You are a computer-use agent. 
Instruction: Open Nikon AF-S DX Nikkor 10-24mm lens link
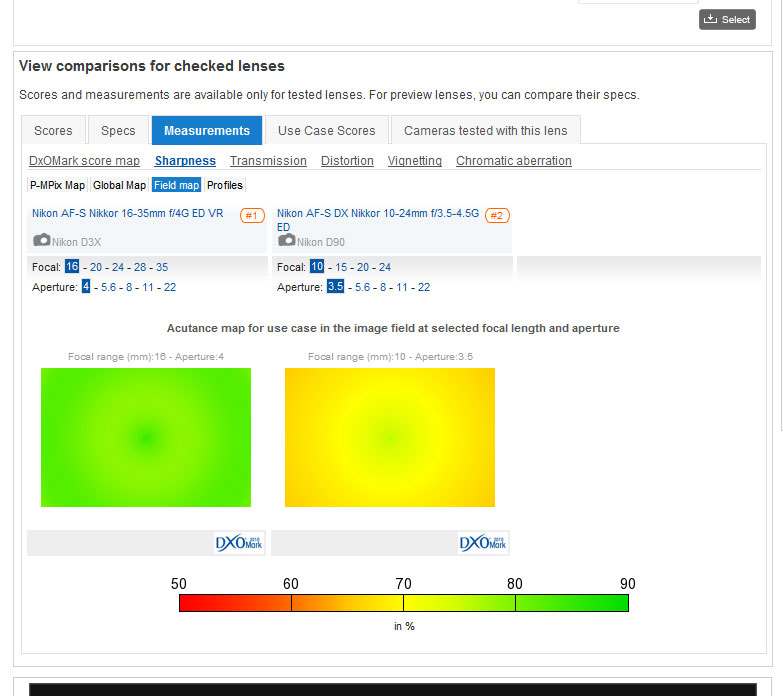tap(378, 220)
